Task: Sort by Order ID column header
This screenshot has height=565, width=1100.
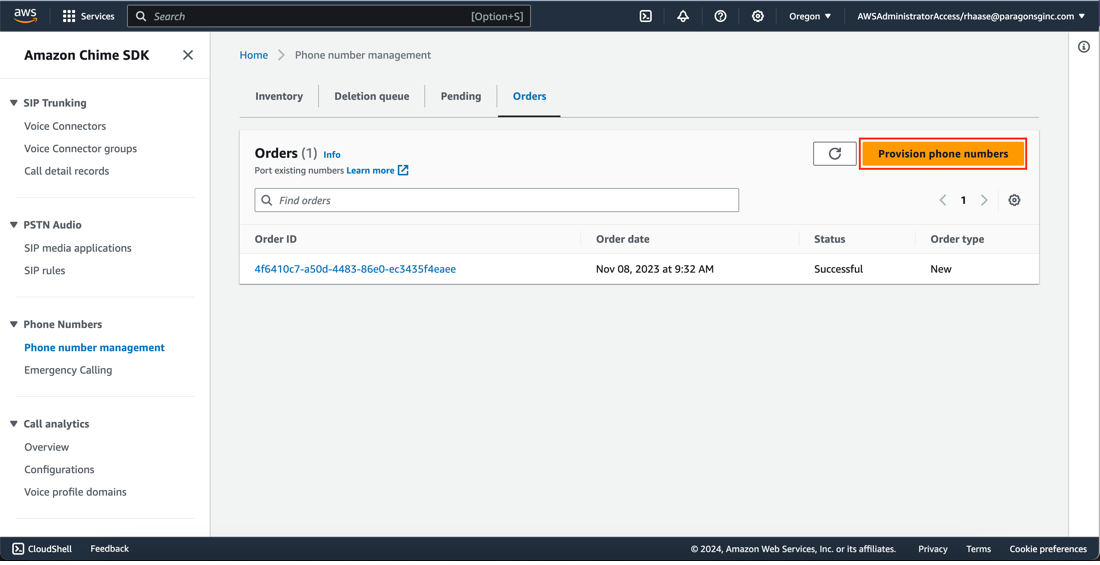Action: tap(276, 239)
